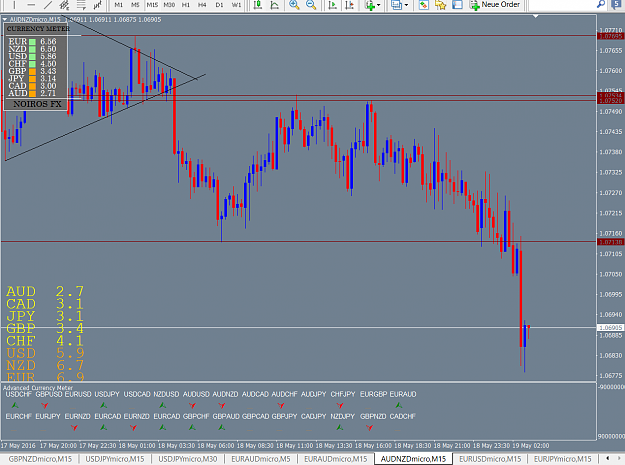Select the trendline drawing tool
This screenshot has width=625, height=465.
pos(47,5)
